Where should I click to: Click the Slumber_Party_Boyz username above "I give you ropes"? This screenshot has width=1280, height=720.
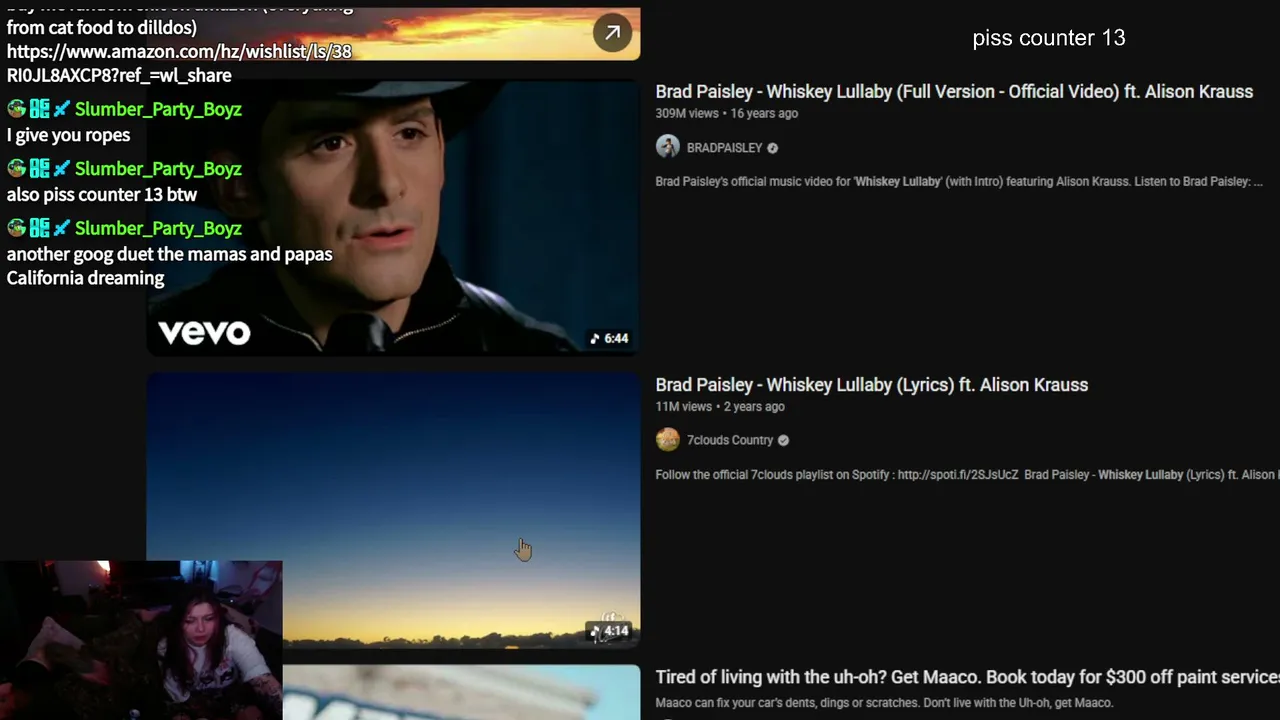(x=158, y=109)
